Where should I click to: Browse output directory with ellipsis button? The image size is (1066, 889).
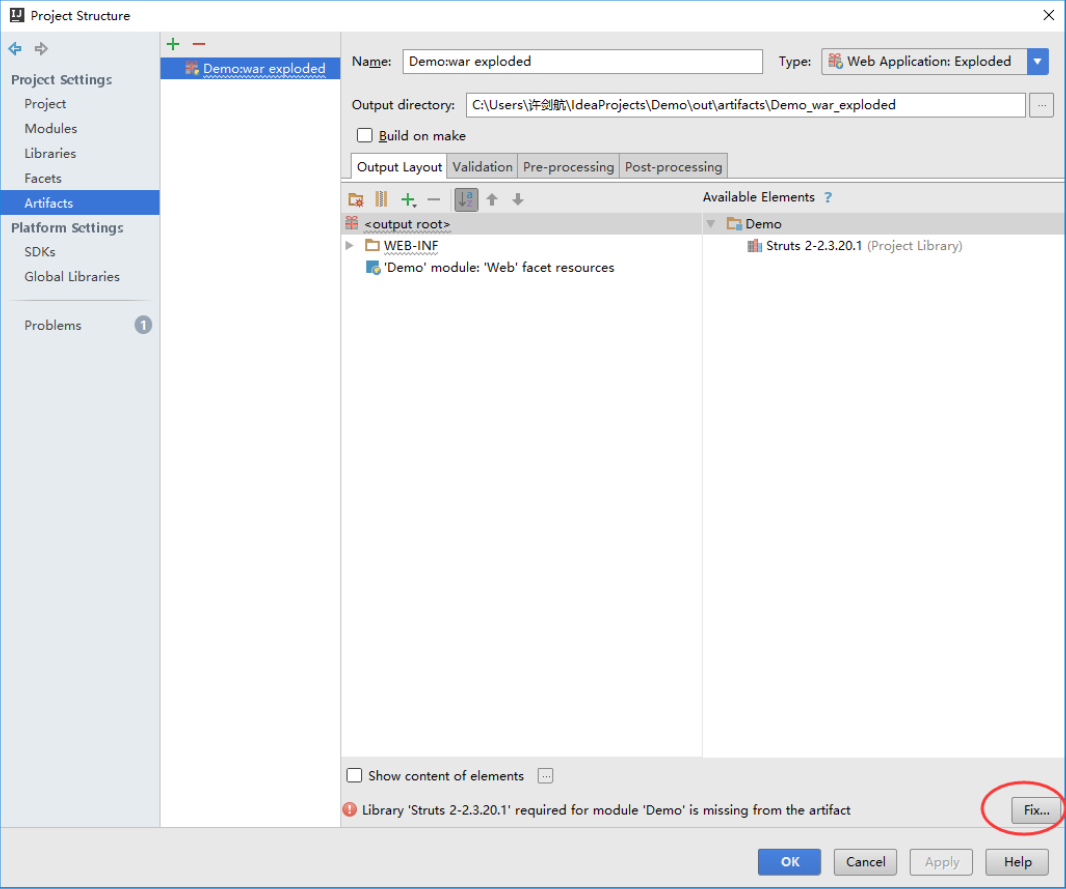1041,105
